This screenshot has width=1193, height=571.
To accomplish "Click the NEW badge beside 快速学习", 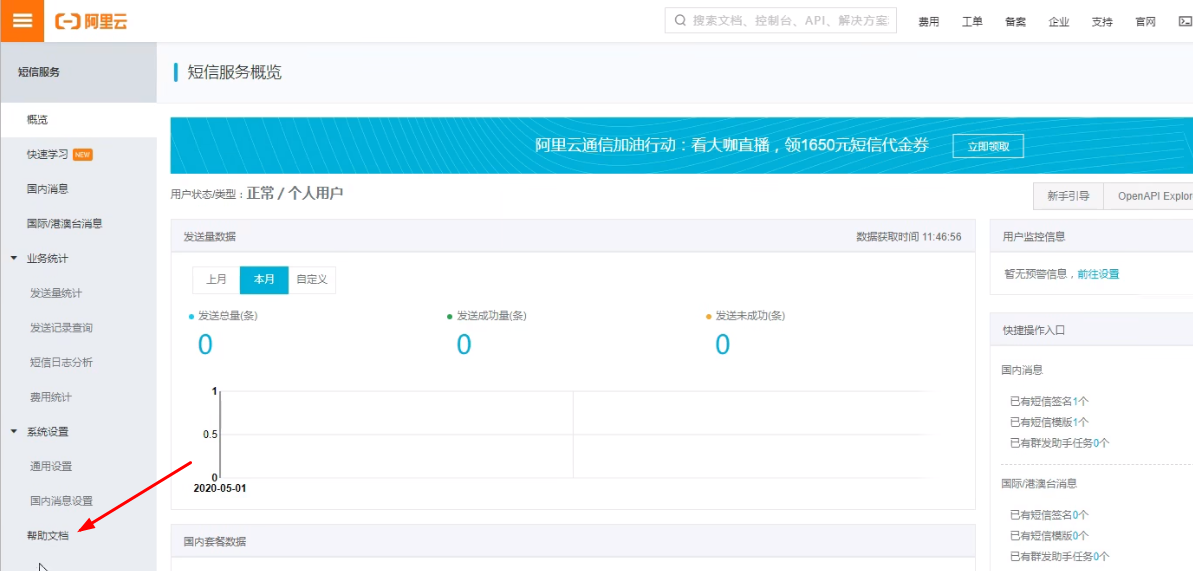I will [83, 155].
